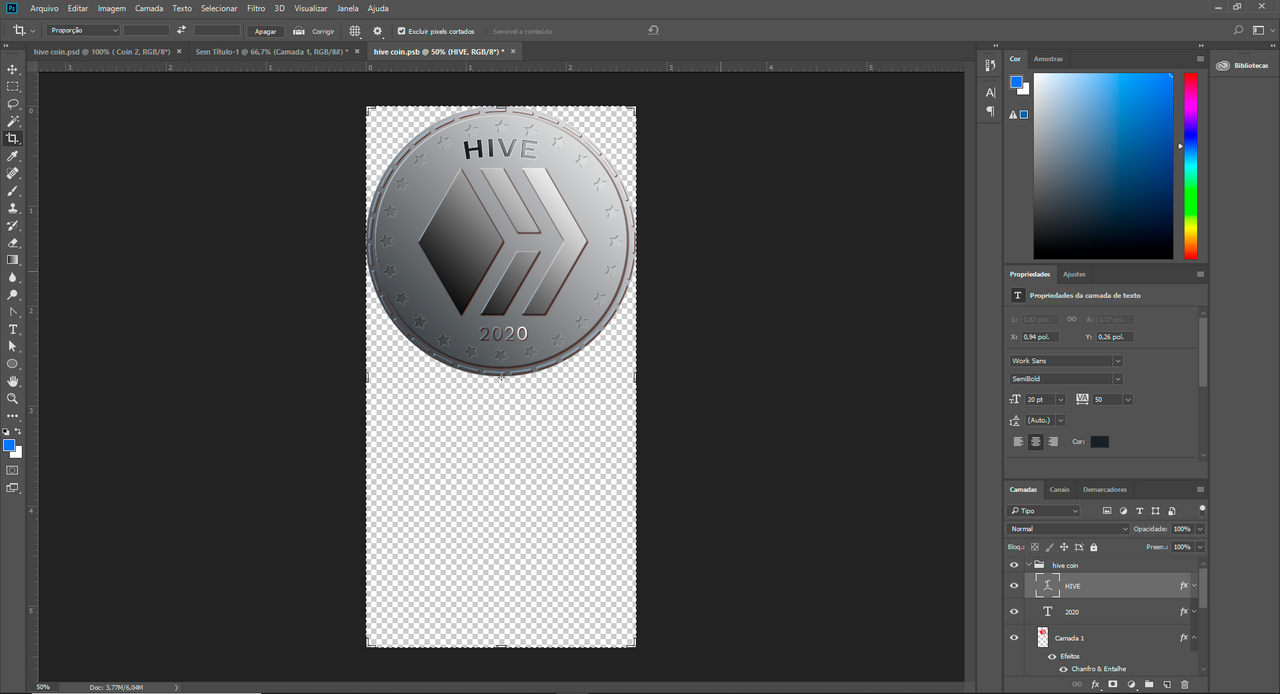Select the Move tool
The image size is (1280, 694).
click(x=13, y=71)
